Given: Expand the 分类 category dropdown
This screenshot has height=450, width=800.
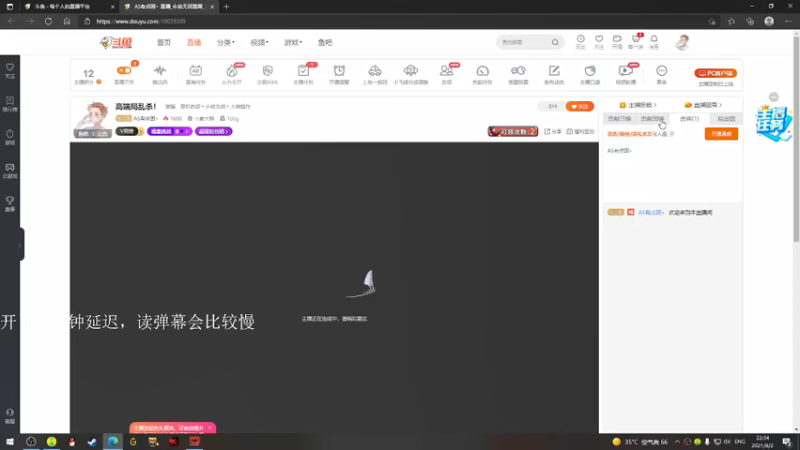Looking at the screenshot, I should point(226,42).
